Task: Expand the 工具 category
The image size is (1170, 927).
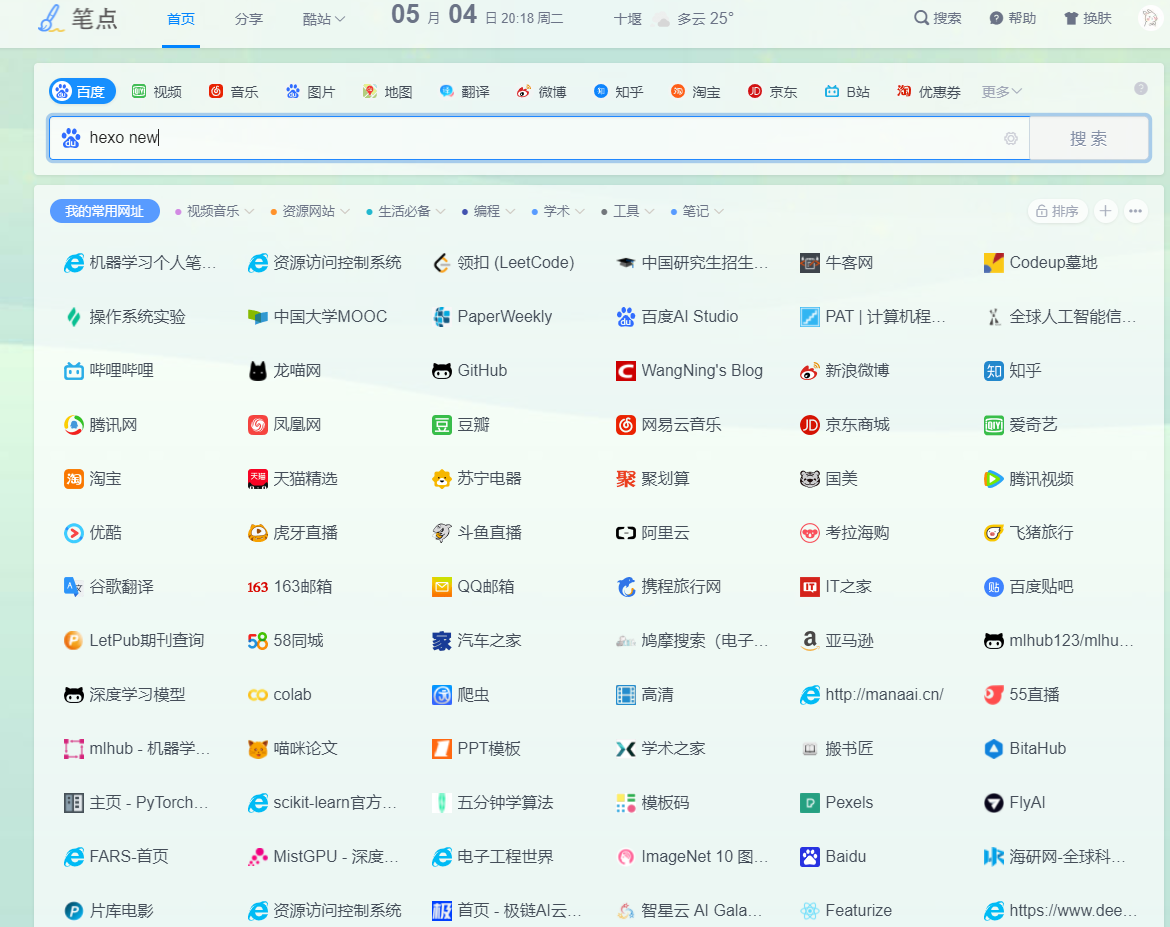Action: click(628, 211)
